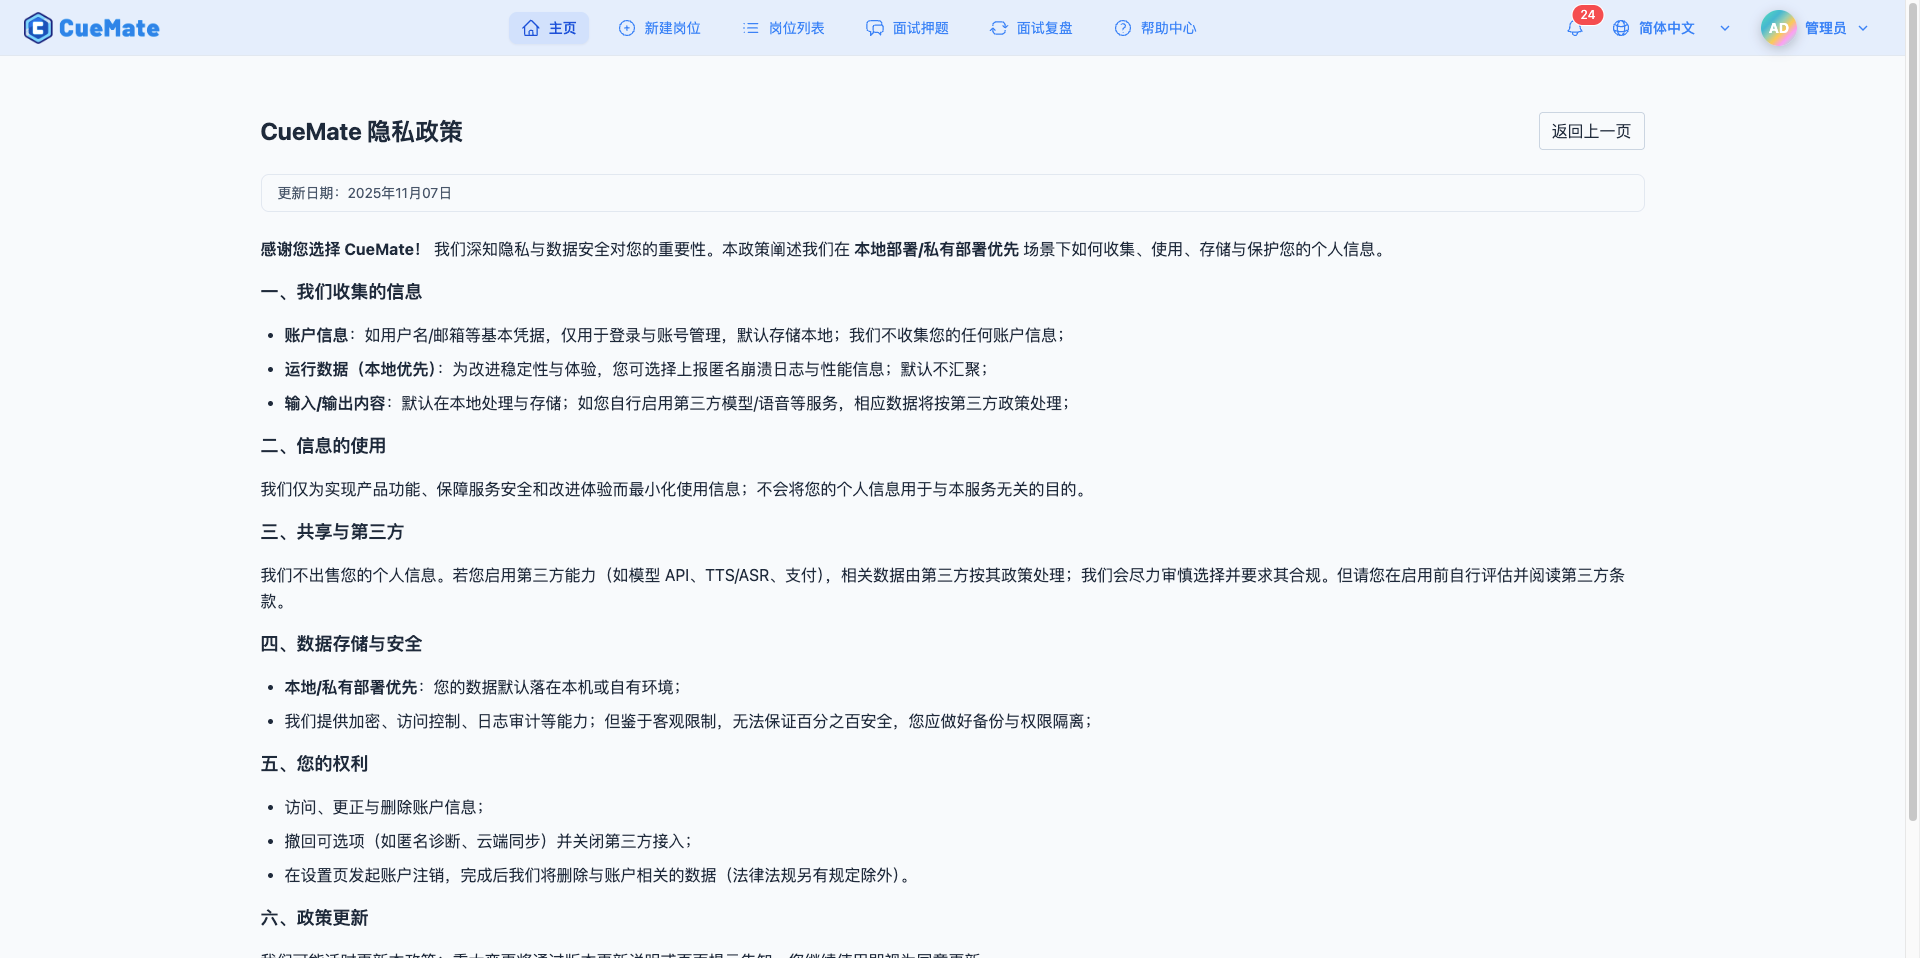Open the 帮助中心 question mark icon
This screenshot has width=1920, height=958.
(1122, 28)
